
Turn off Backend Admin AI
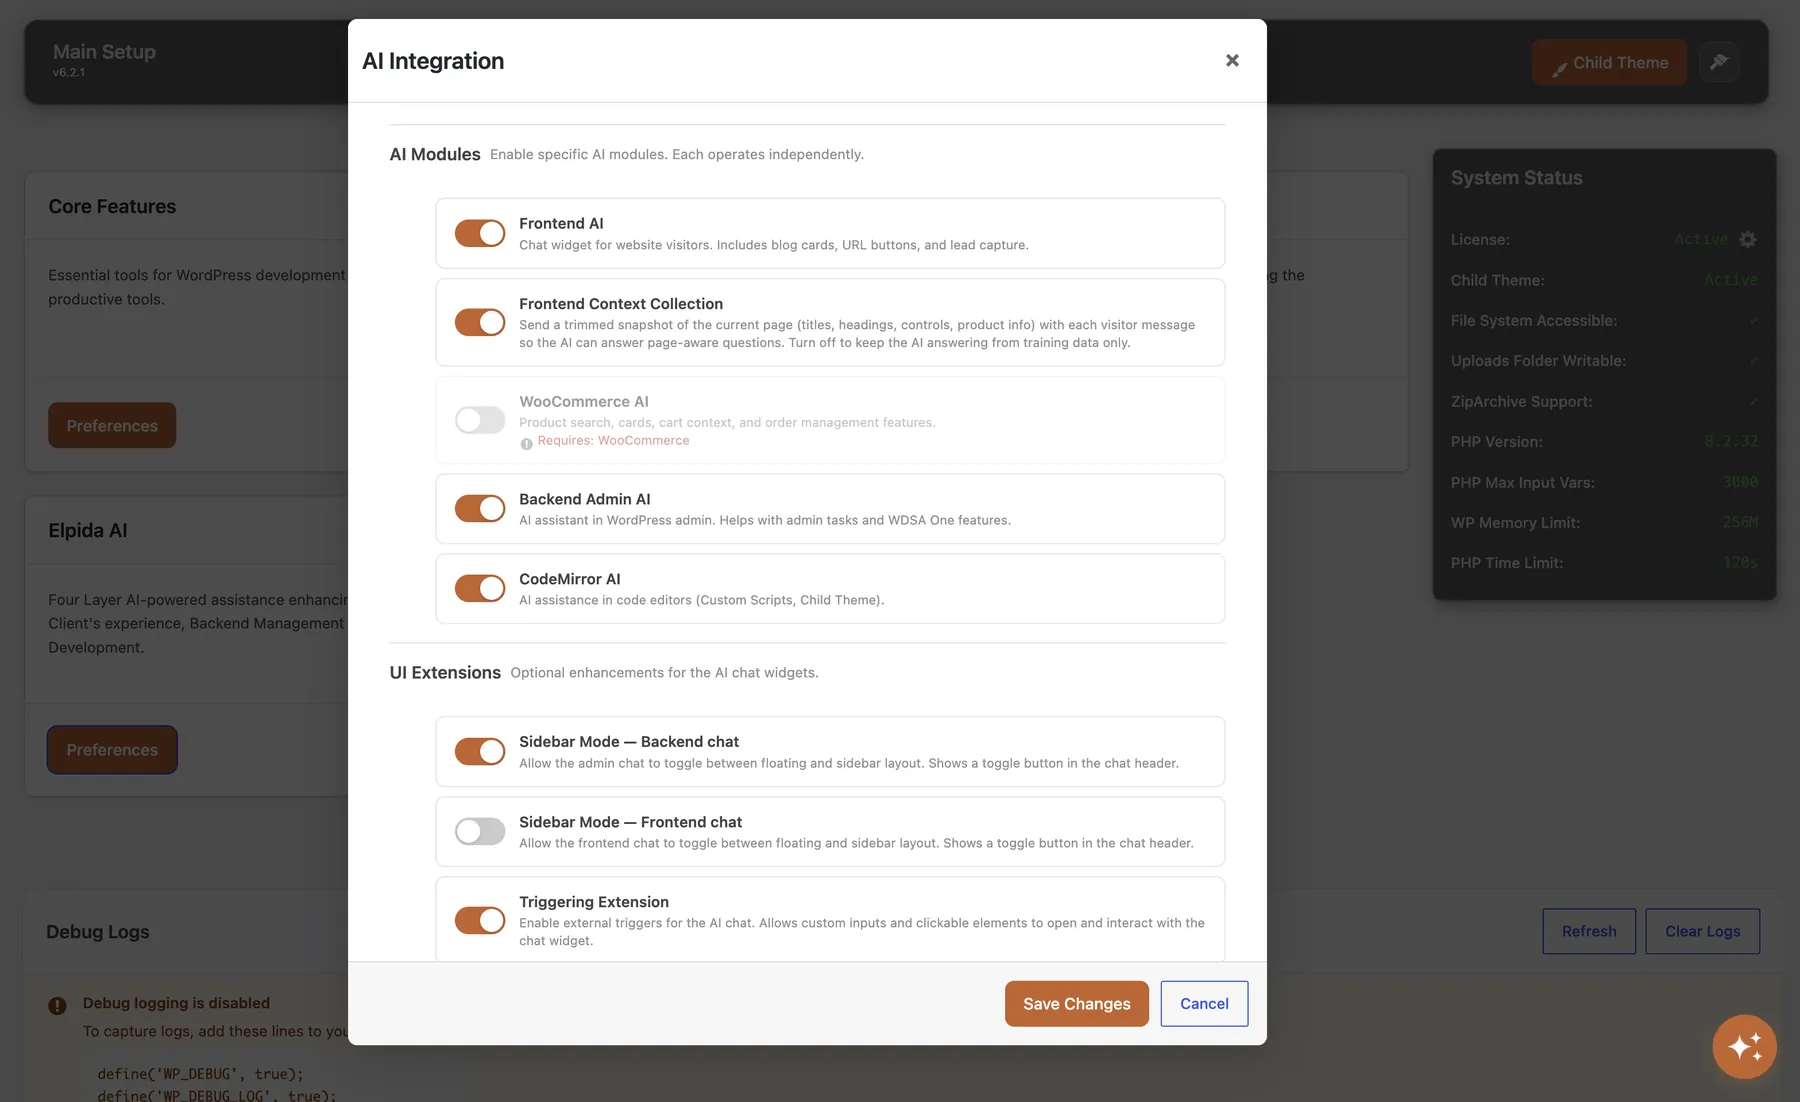pos(480,508)
